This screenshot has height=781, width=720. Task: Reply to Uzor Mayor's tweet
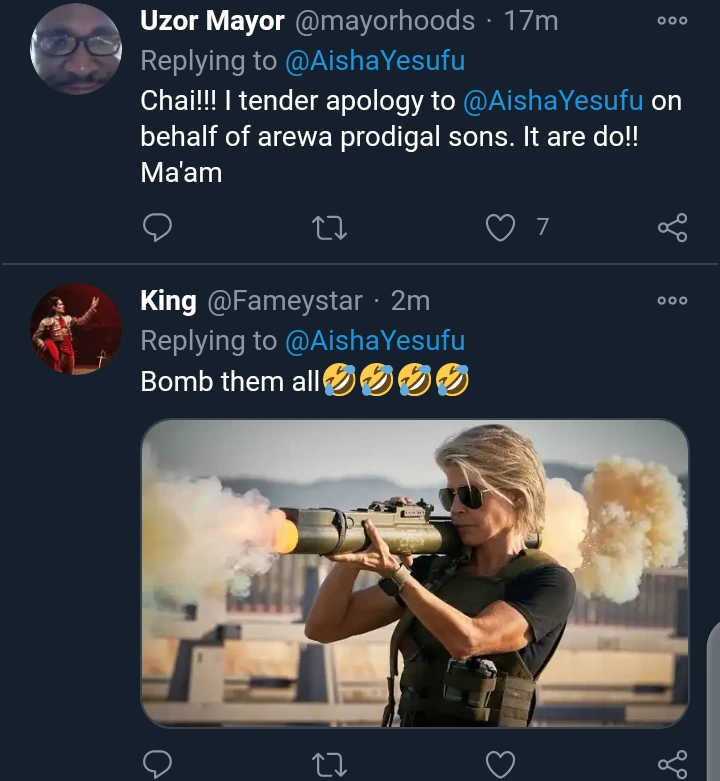tap(157, 228)
